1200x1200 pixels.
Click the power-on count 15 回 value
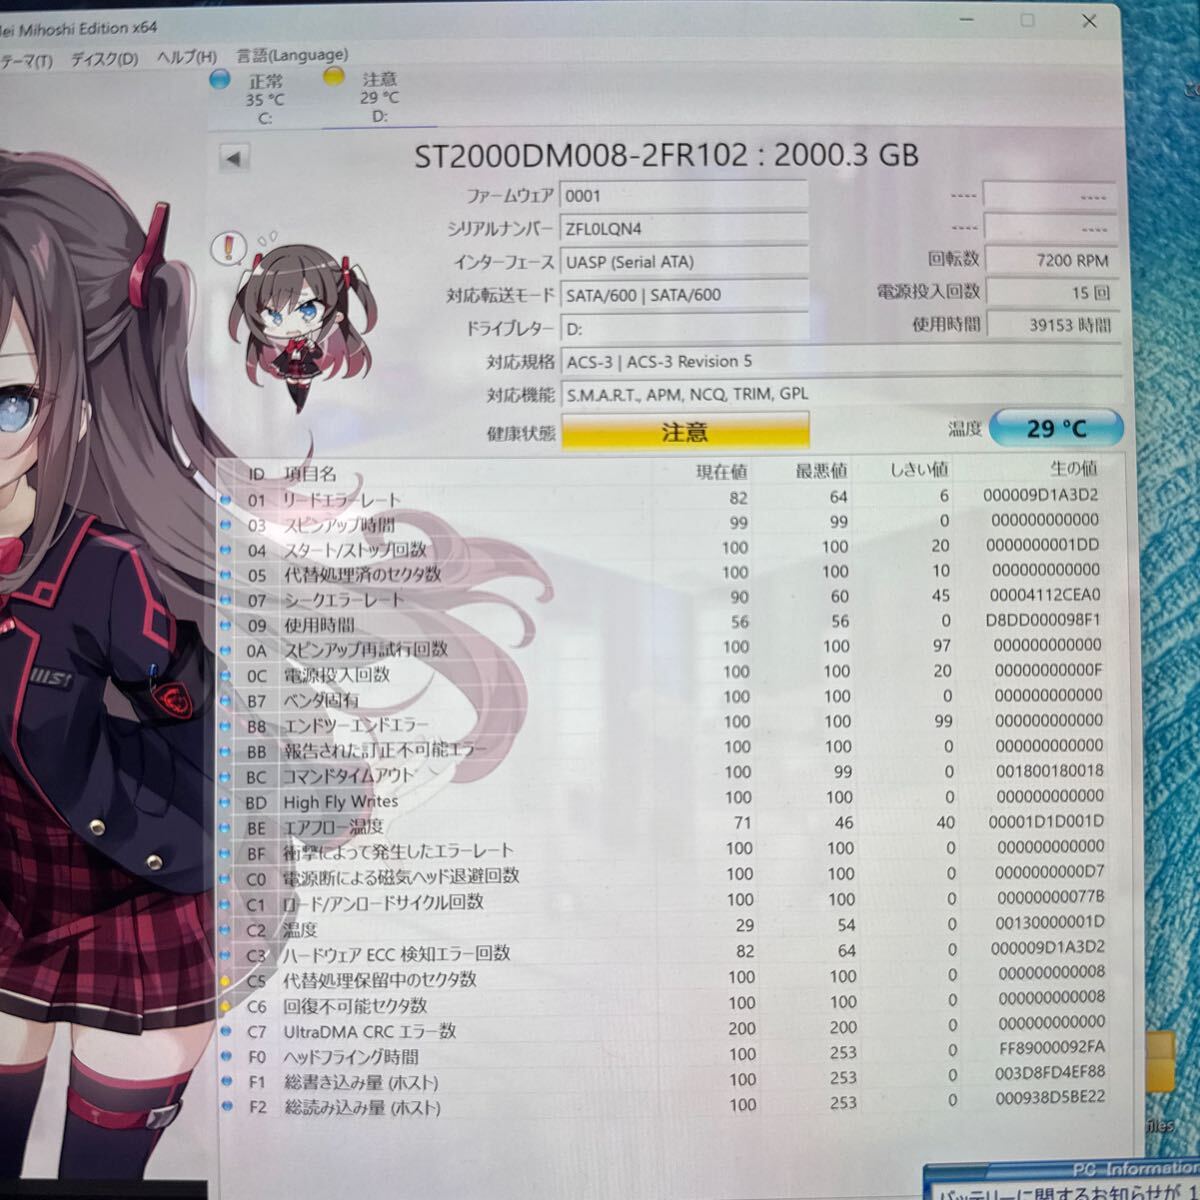[1050, 292]
